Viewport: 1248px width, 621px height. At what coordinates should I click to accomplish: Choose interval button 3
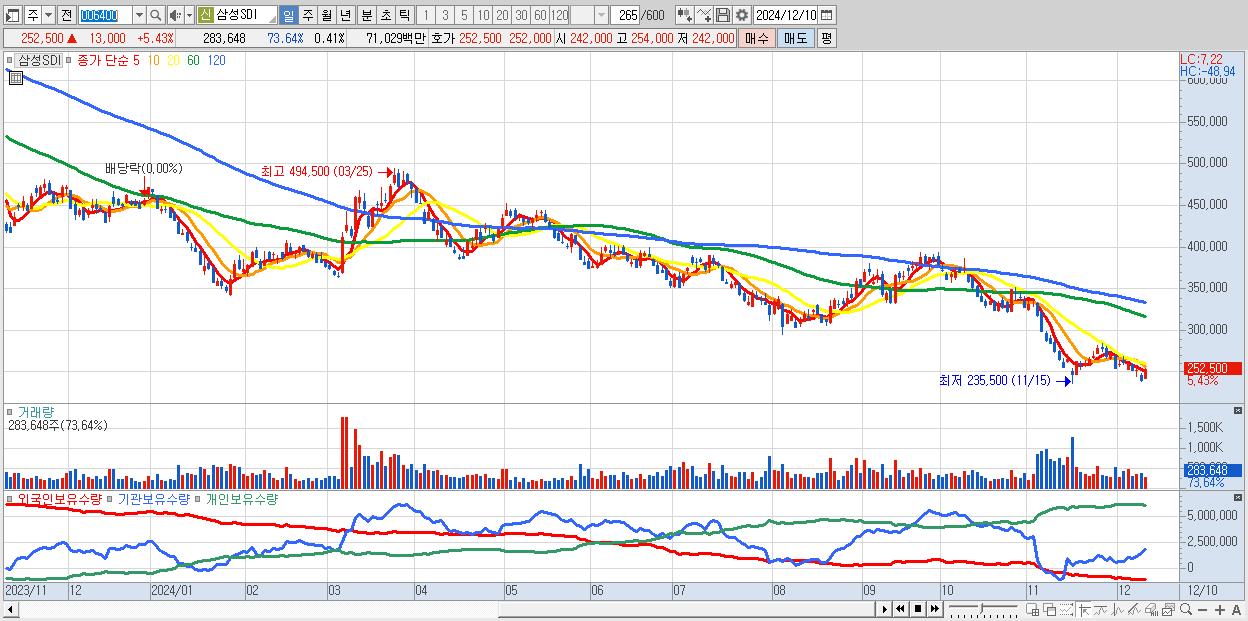coord(445,15)
